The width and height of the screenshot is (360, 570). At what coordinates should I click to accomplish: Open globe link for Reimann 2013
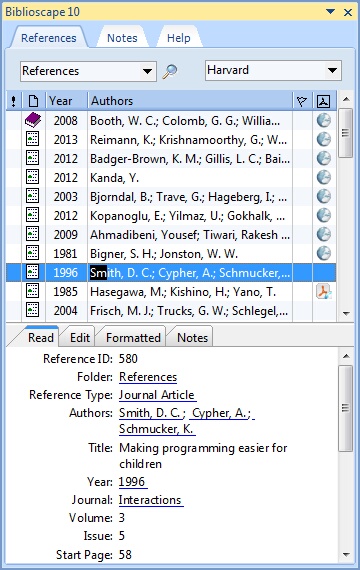tap(324, 139)
